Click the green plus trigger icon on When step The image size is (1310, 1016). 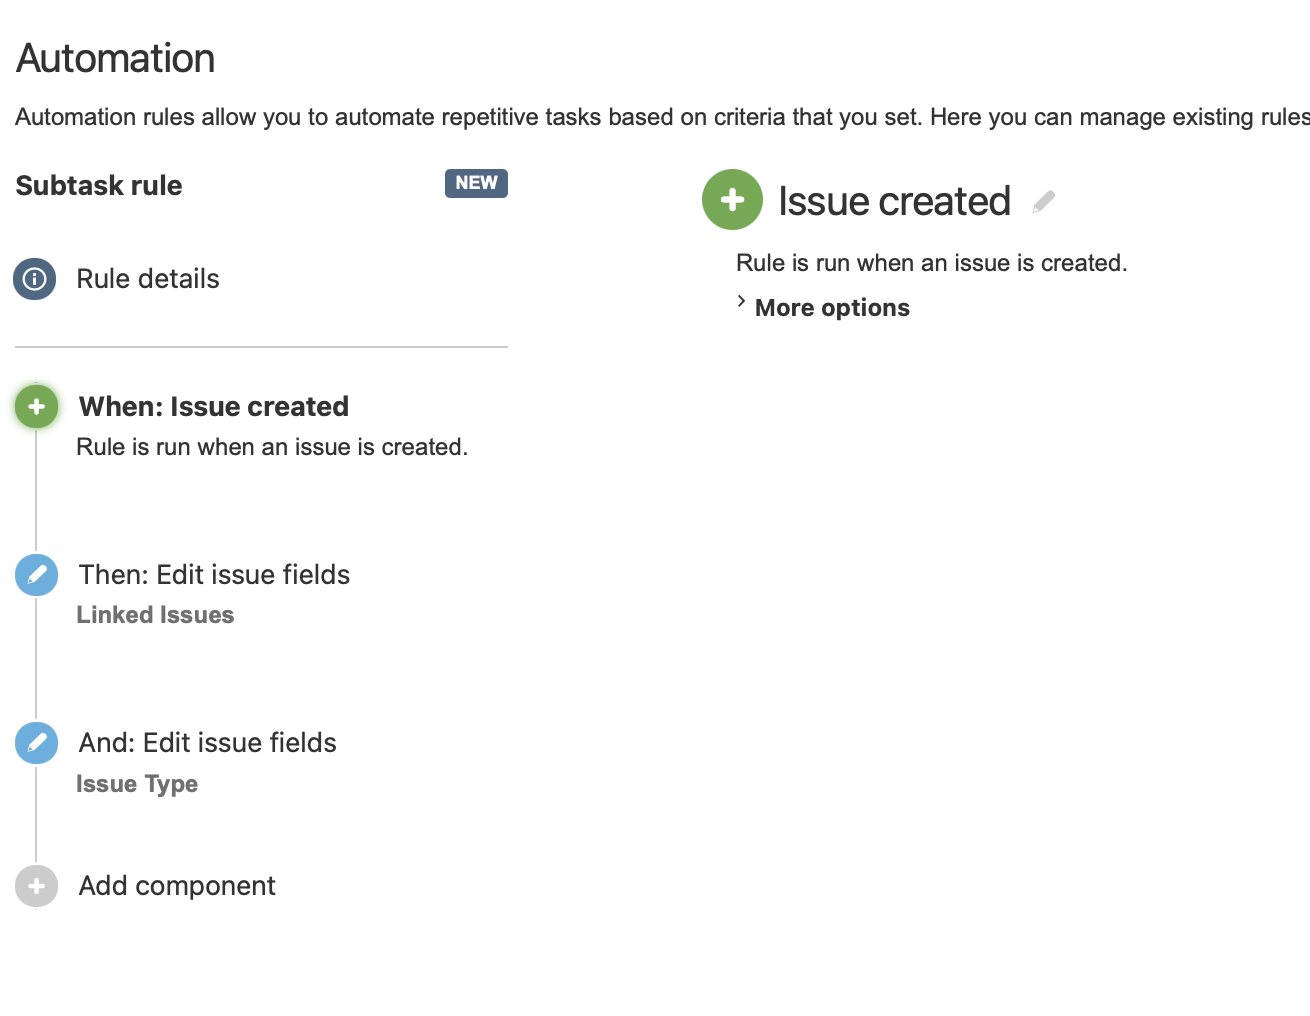point(36,406)
